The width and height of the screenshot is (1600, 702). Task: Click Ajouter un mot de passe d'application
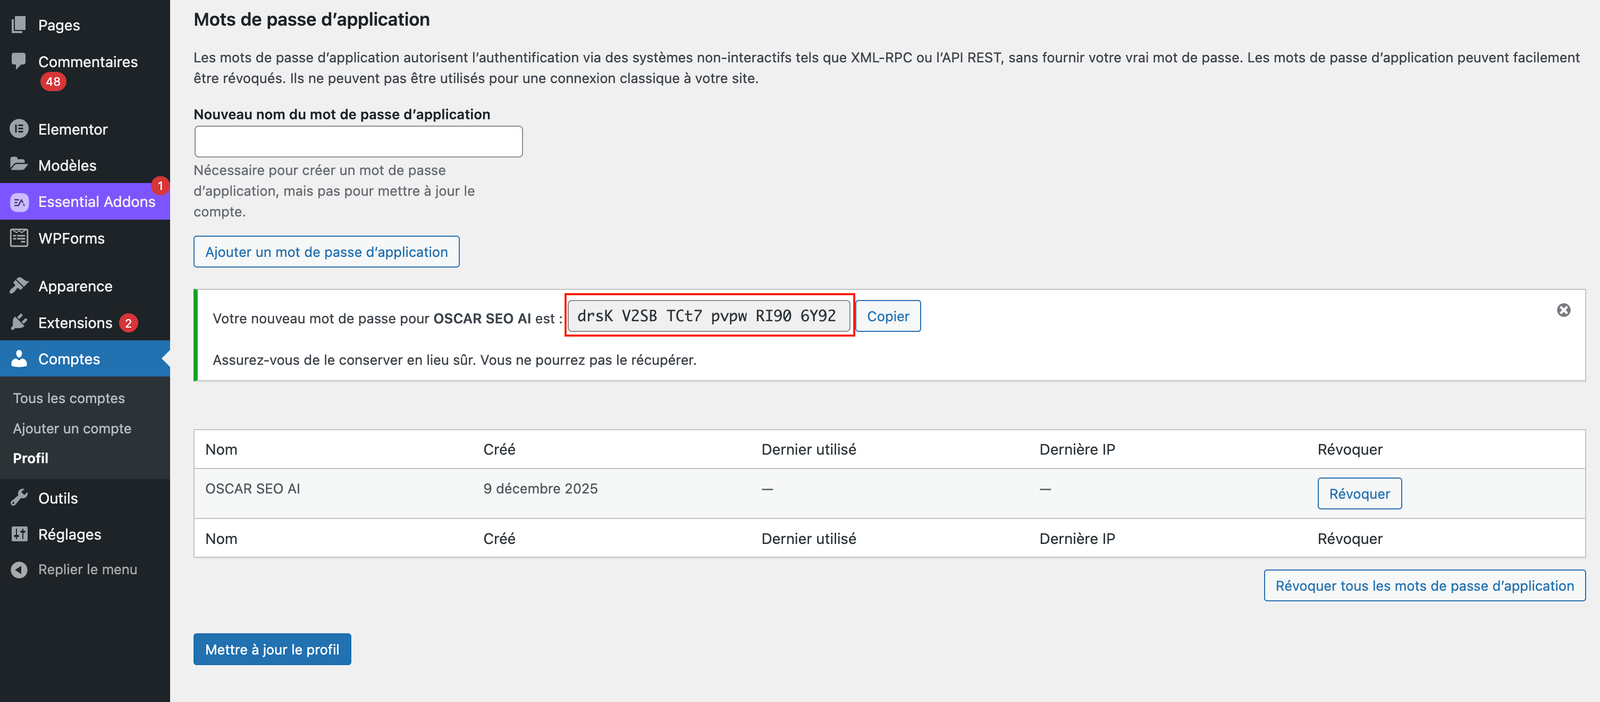click(326, 252)
